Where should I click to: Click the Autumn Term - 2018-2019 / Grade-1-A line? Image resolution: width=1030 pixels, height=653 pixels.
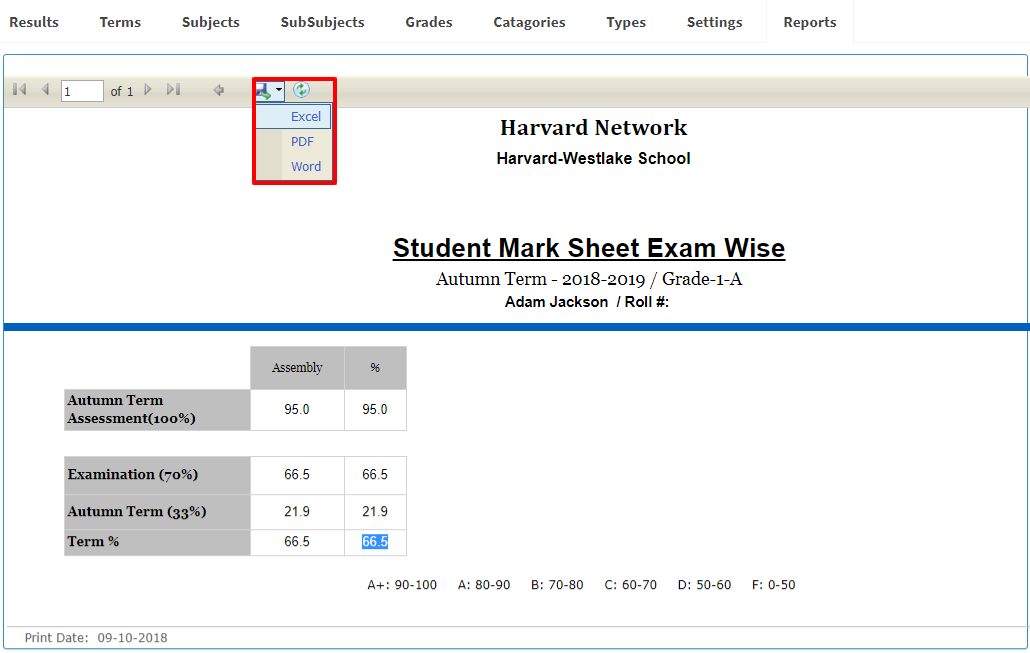(x=589, y=279)
